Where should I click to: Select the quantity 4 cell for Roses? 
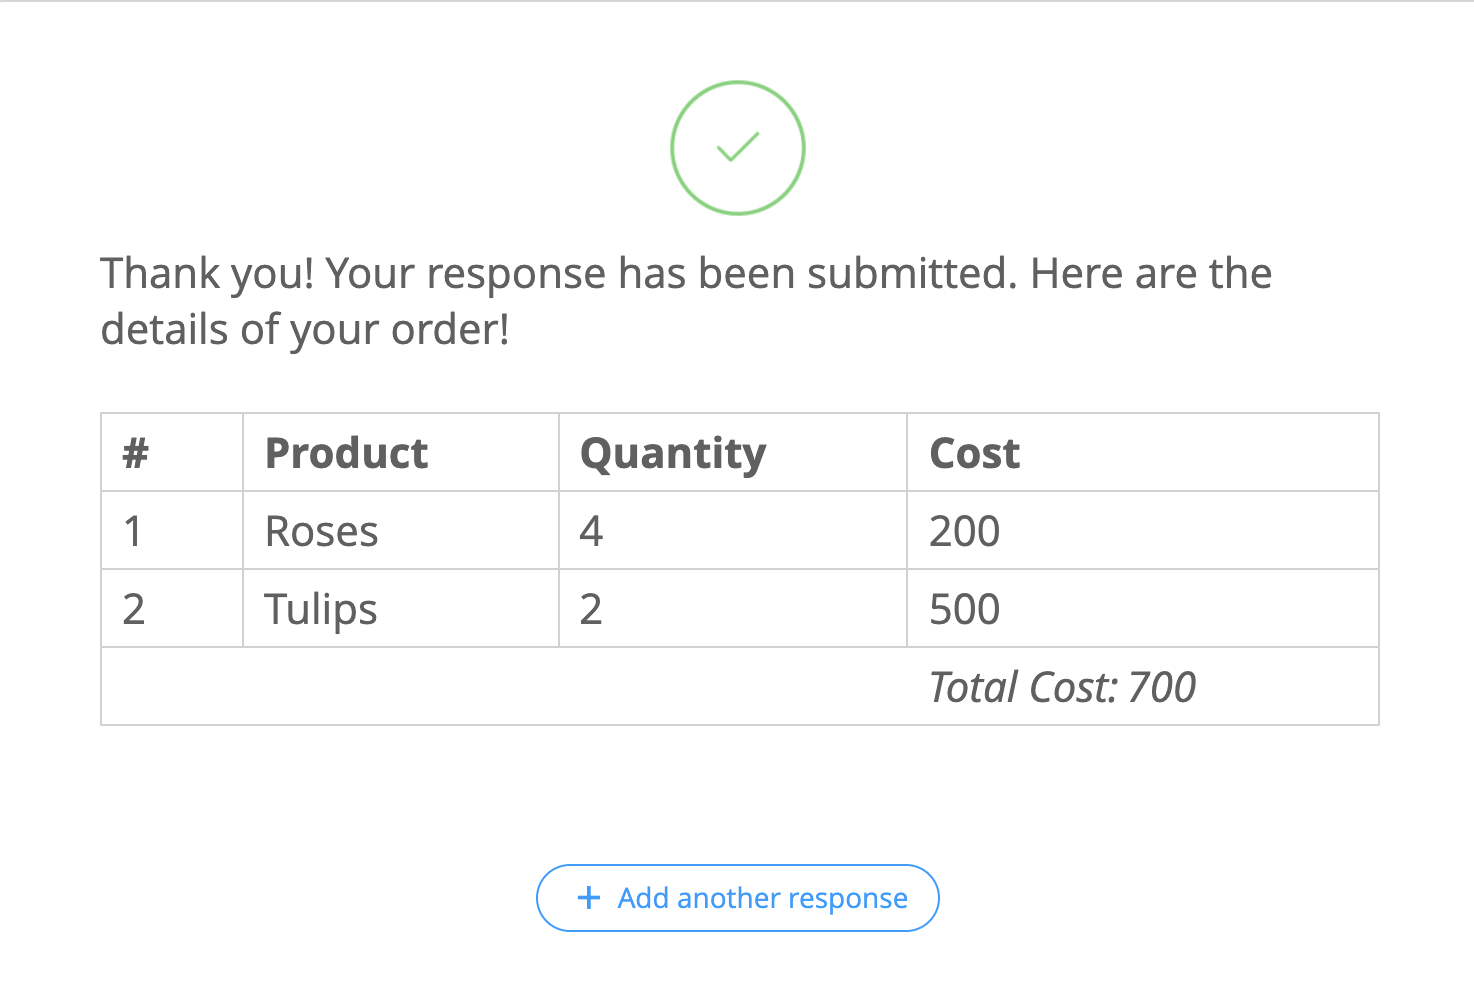click(x=591, y=531)
